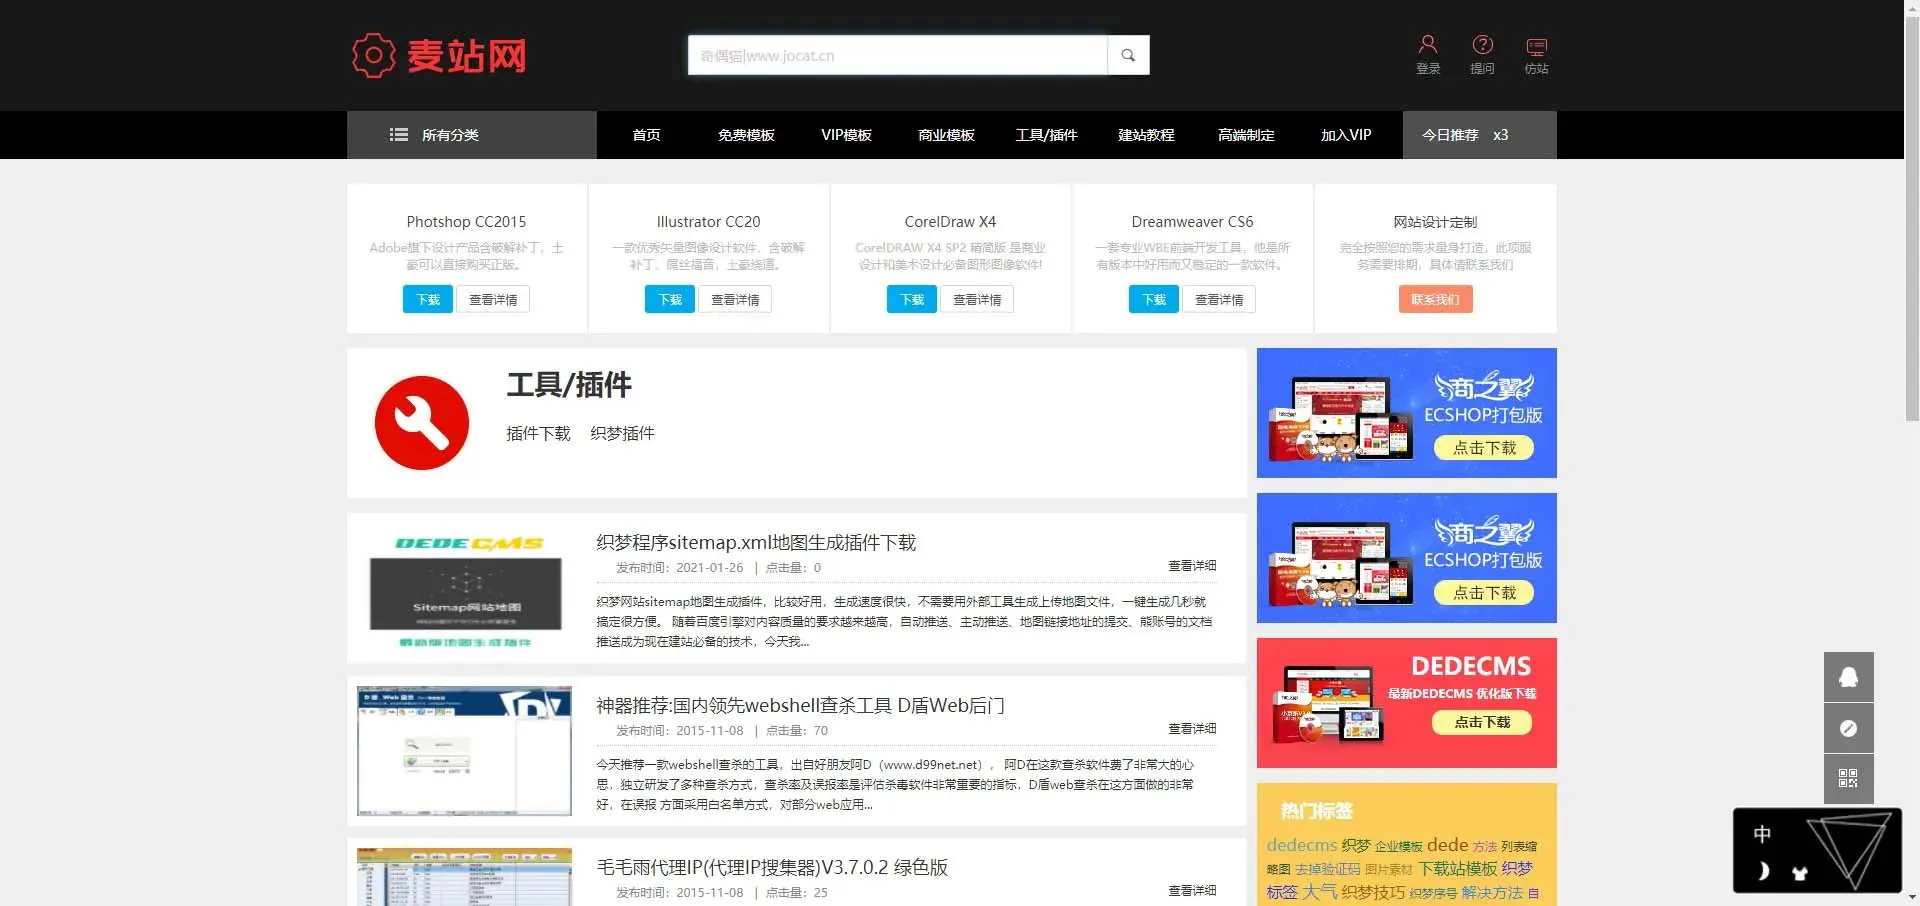Click the red gear logo of 麦站网

373,54
